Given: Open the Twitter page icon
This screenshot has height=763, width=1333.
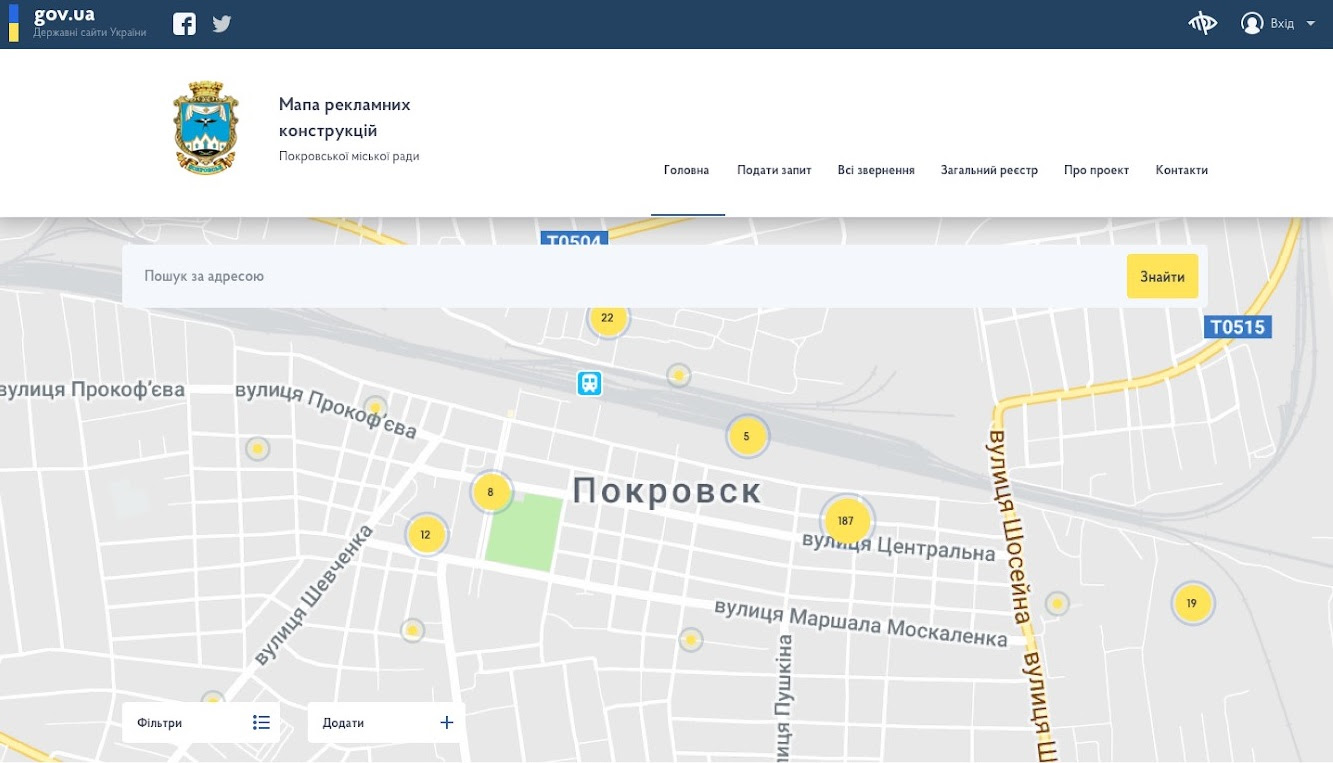Looking at the screenshot, I should [222, 24].
